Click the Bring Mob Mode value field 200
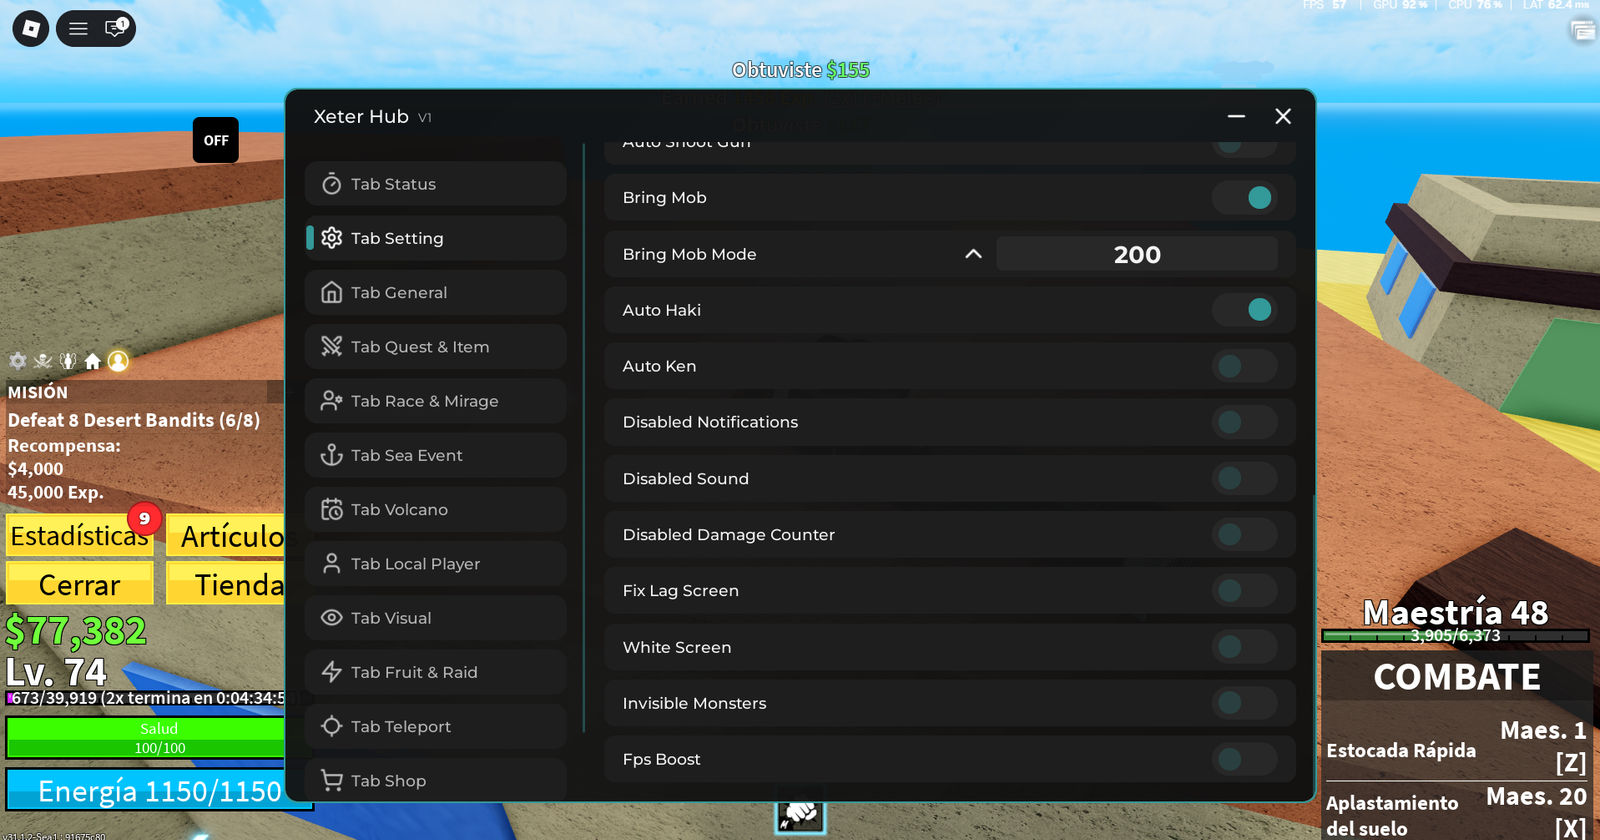Image resolution: width=1600 pixels, height=840 pixels. point(1137,254)
